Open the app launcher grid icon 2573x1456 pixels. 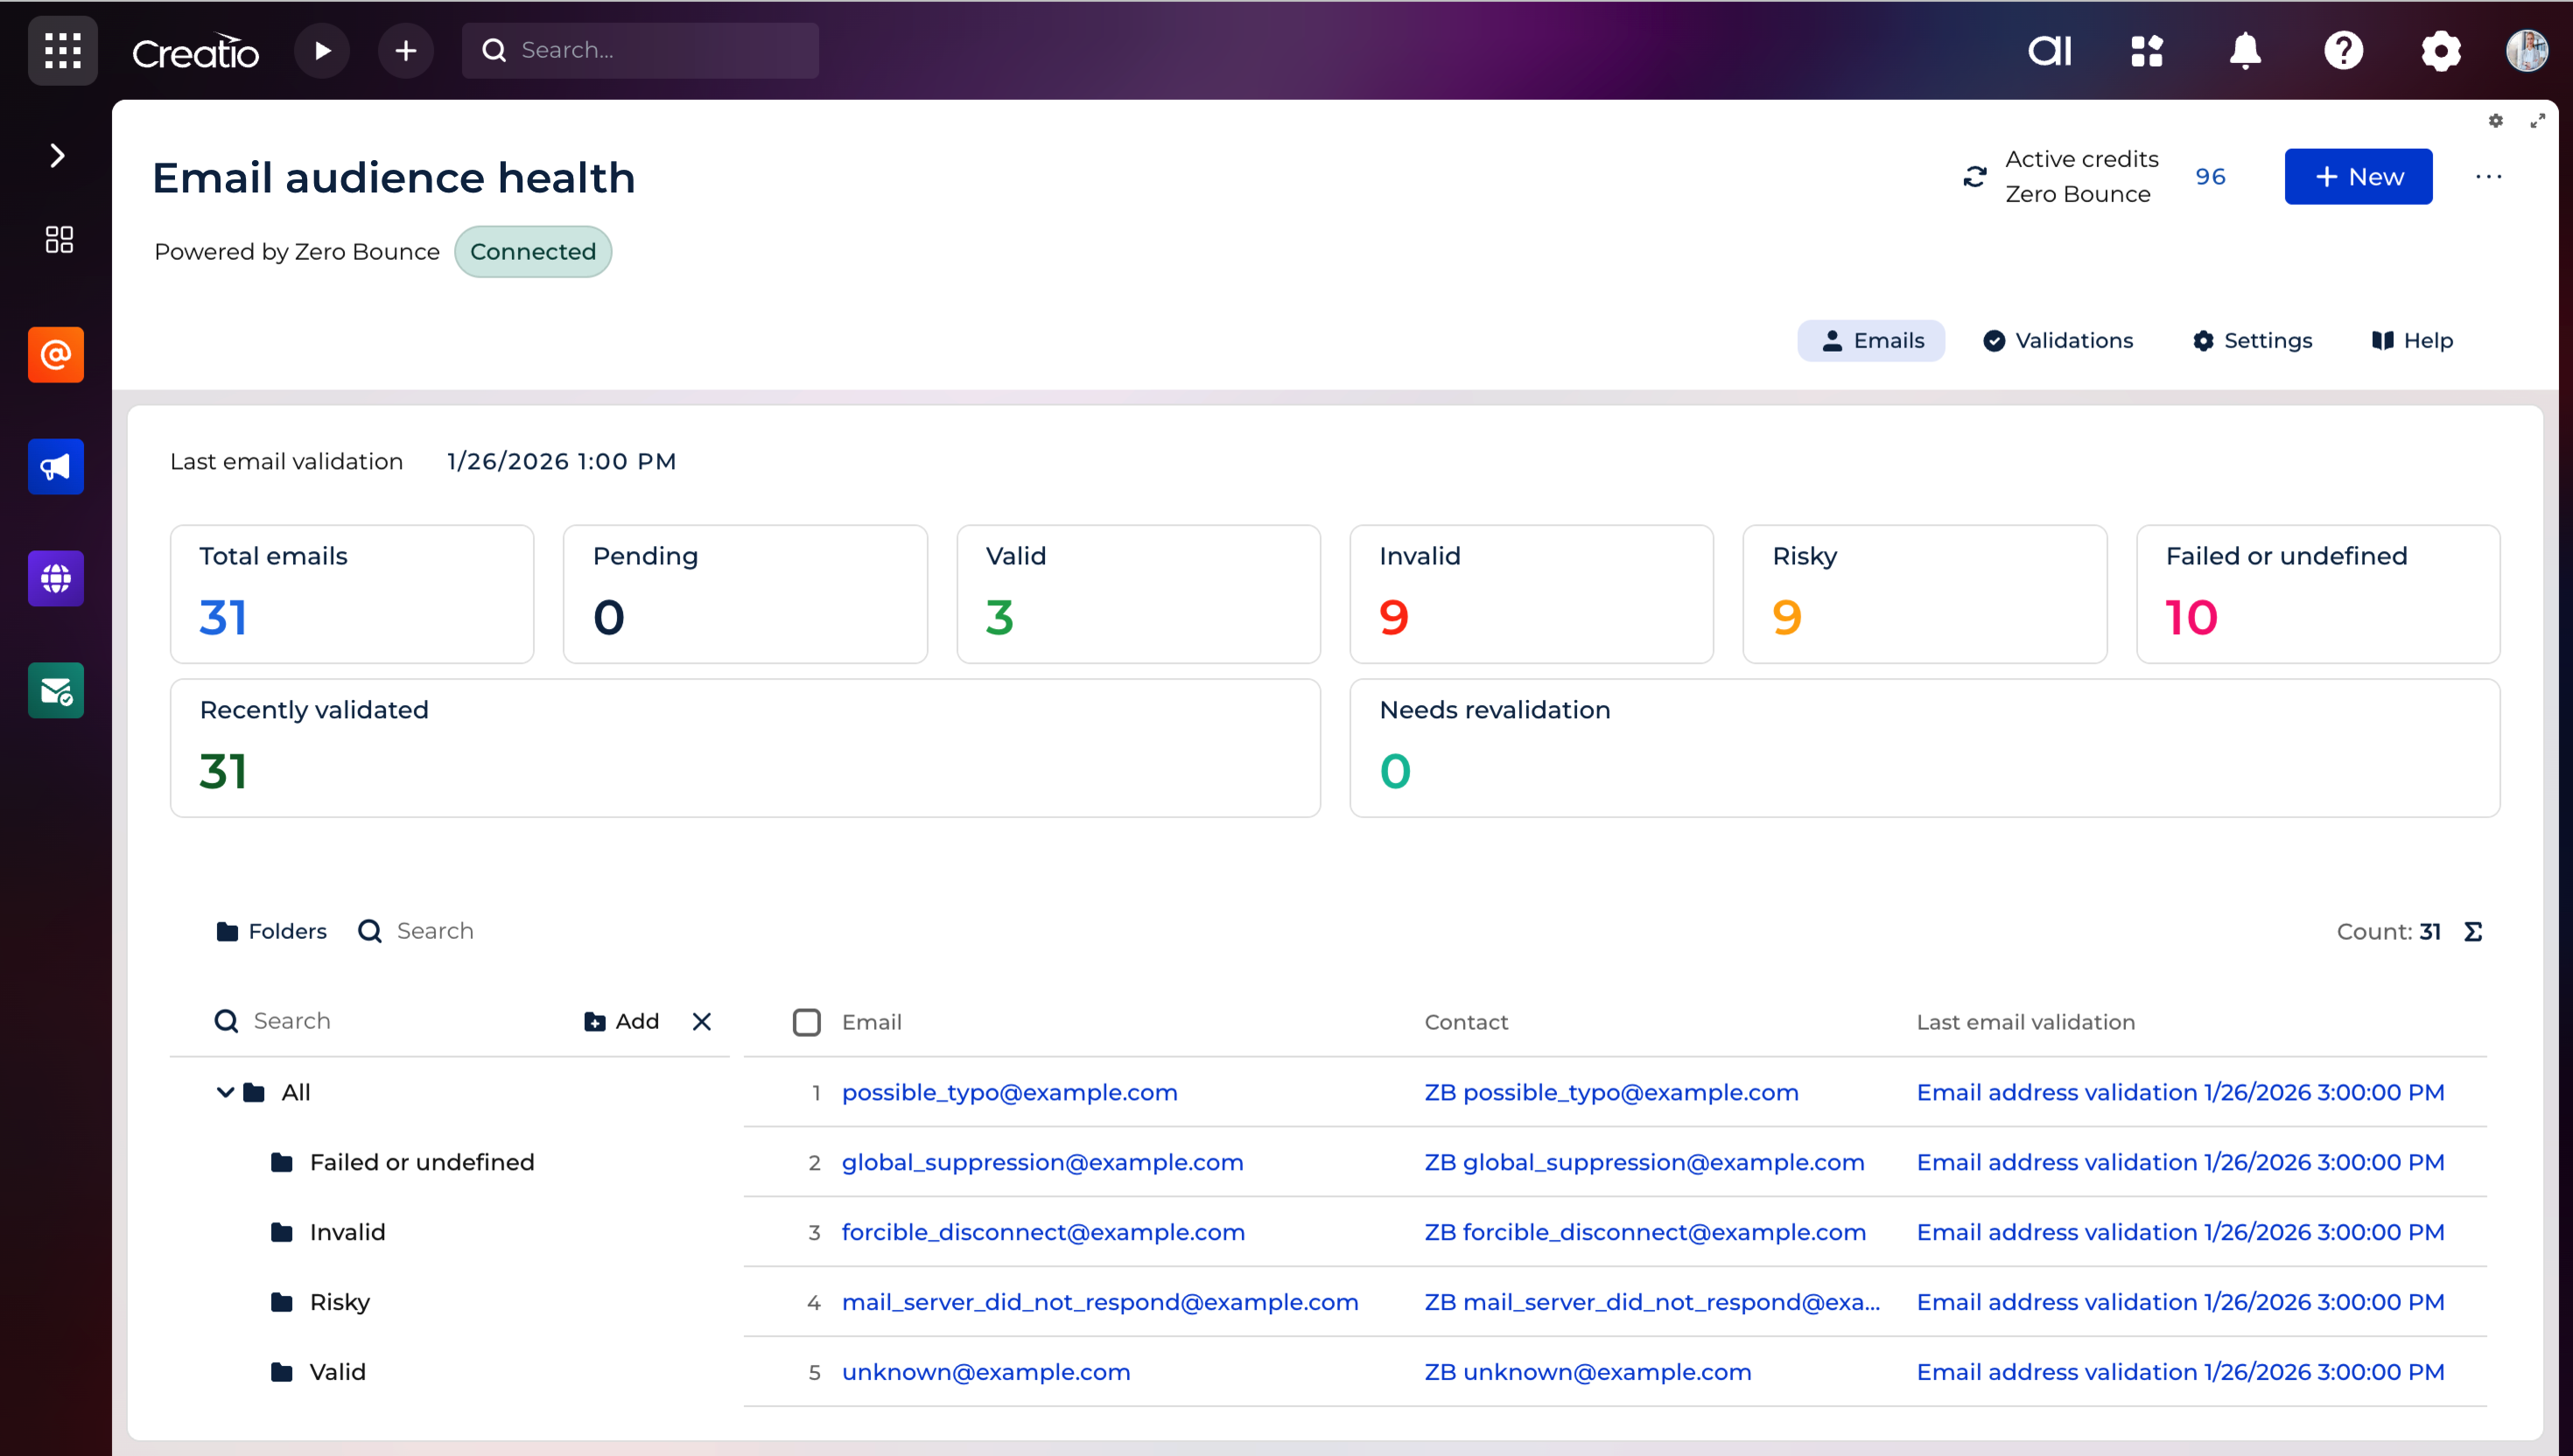coord(62,50)
